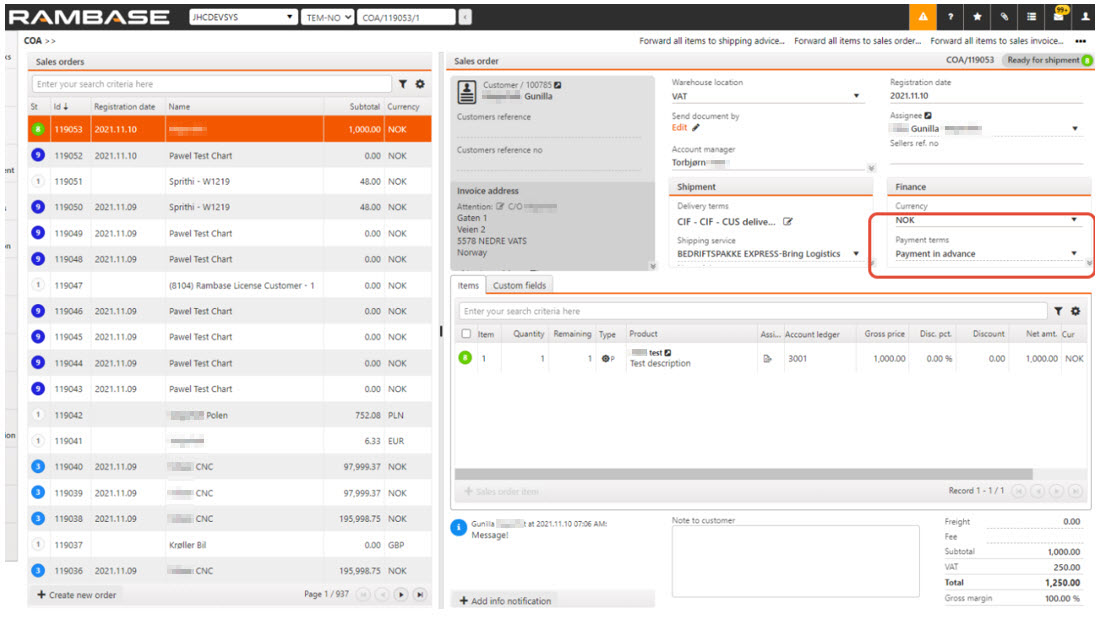Image resolution: width=1100 pixels, height=618 pixels.
Task: Open the help question mark icon
Action: pyautogui.click(x=950, y=17)
